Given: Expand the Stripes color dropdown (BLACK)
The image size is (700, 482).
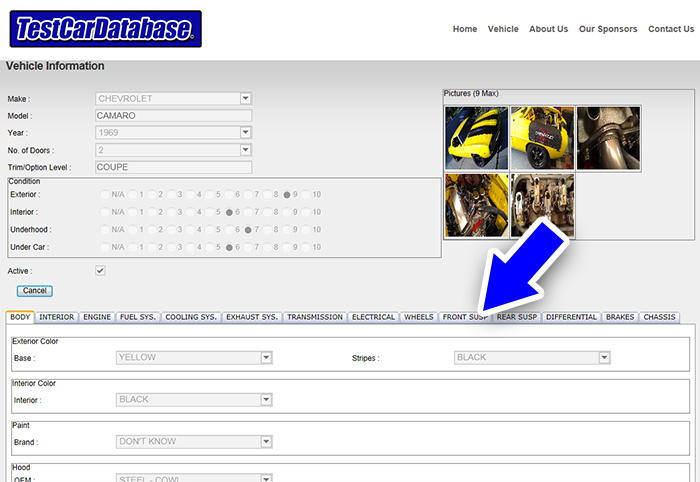Looking at the screenshot, I should [532, 357].
